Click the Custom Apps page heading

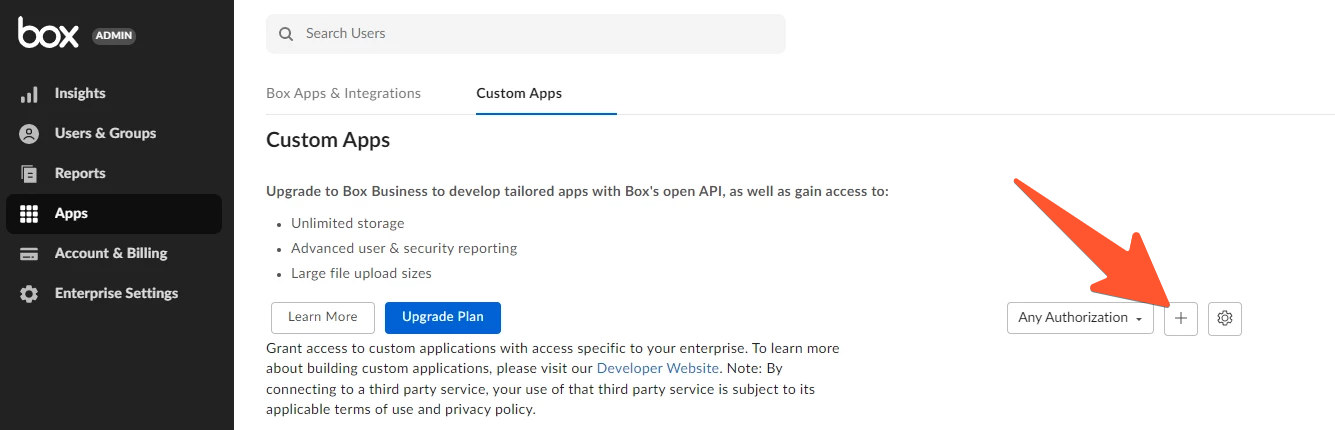[328, 140]
